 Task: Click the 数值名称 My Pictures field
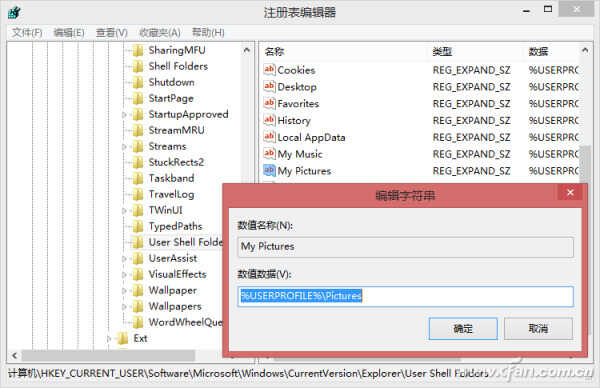pyautogui.click(x=405, y=247)
